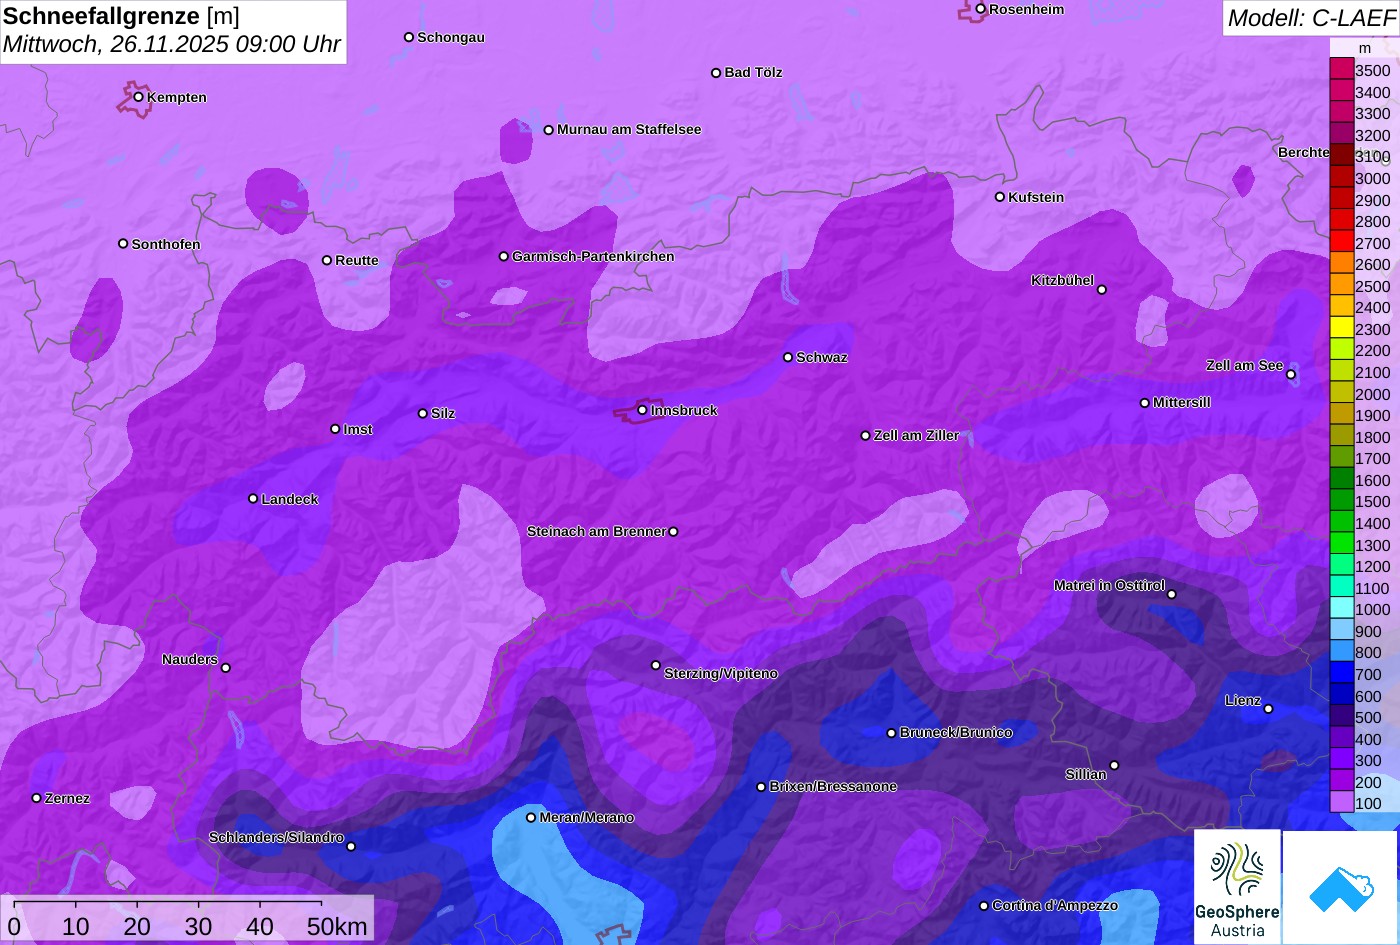Click the Zell am Ziller label

tap(916, 435)
